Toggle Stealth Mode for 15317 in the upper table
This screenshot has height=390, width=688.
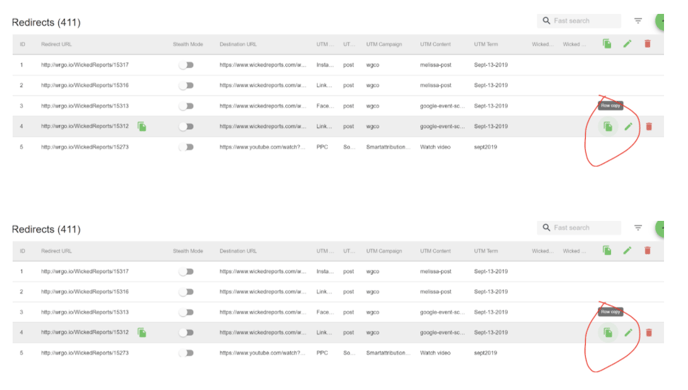186,65
